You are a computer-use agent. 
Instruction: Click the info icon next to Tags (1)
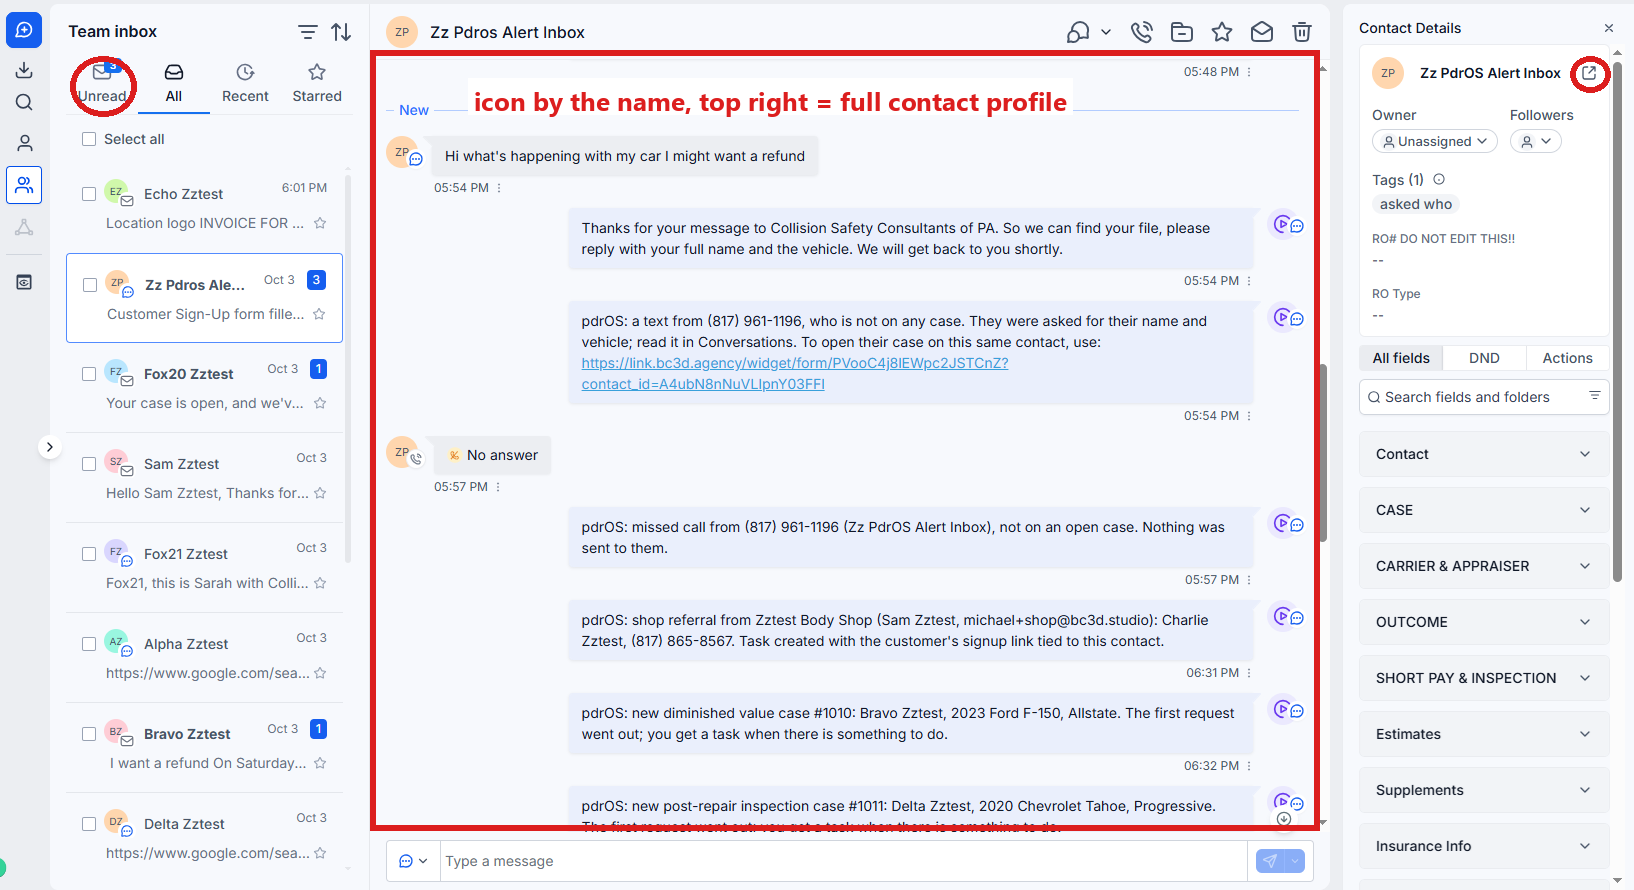point(1439,179)
